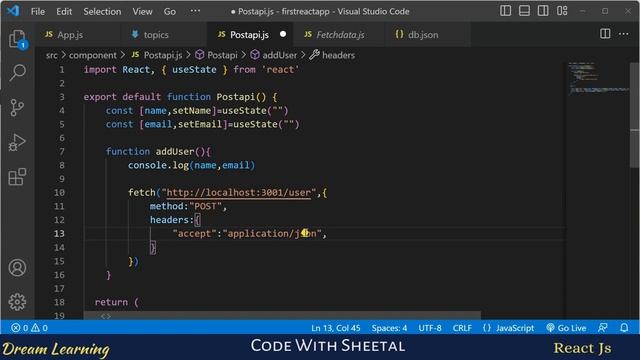Open the Edit menu

[64, 11]
